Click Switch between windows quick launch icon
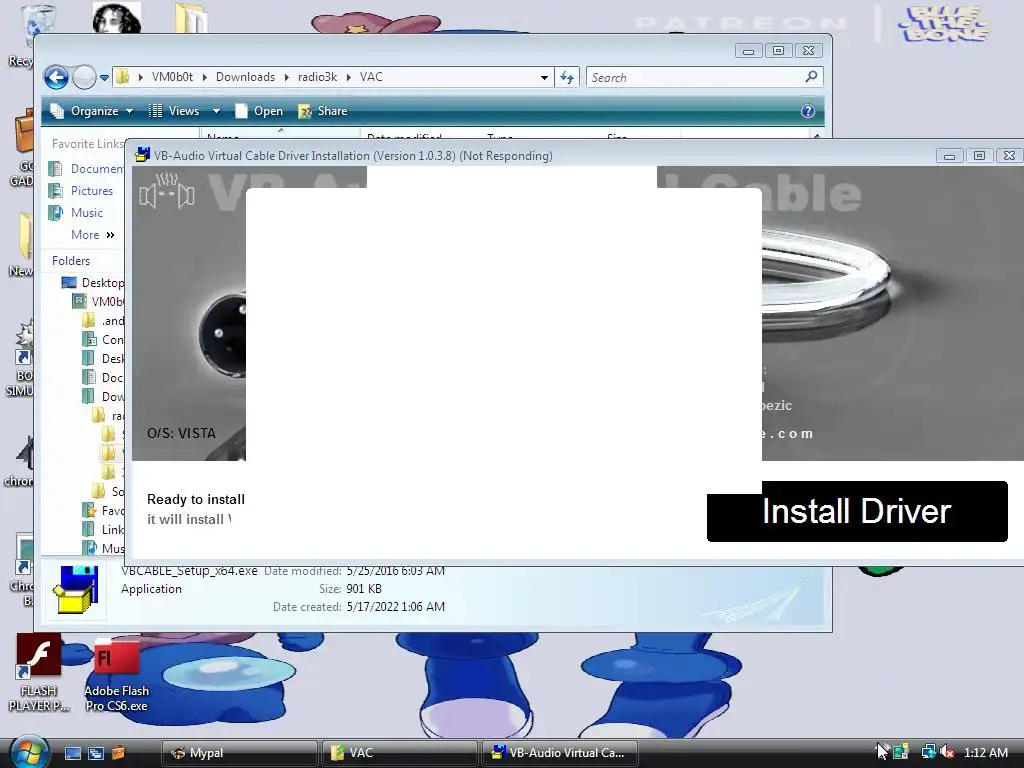 coord(96,753)
